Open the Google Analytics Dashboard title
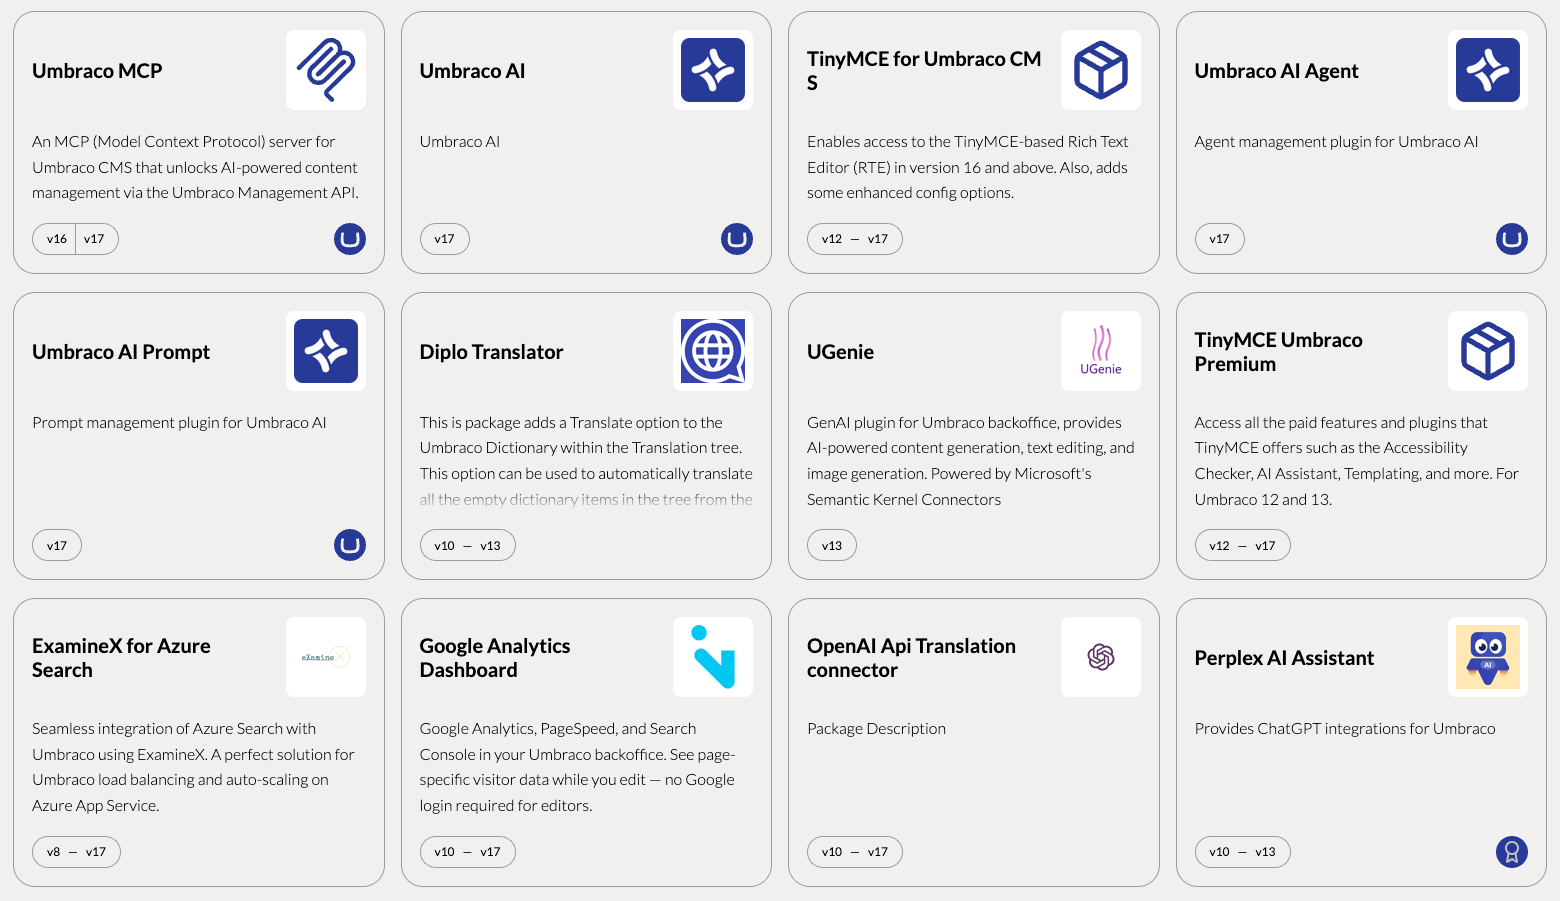The width and height of the screenshot is (1560, 901). pos(495,658)
